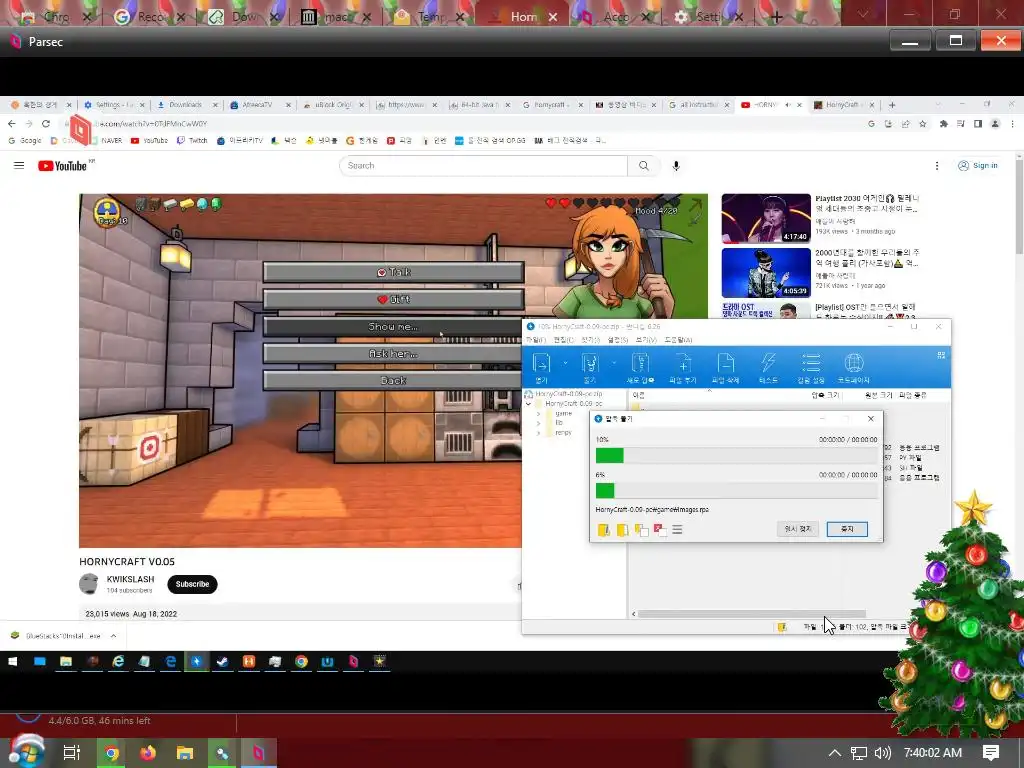Open the Twitch bookmark in the bookmarks bar
1024x768 pixels.
(192, 140)
